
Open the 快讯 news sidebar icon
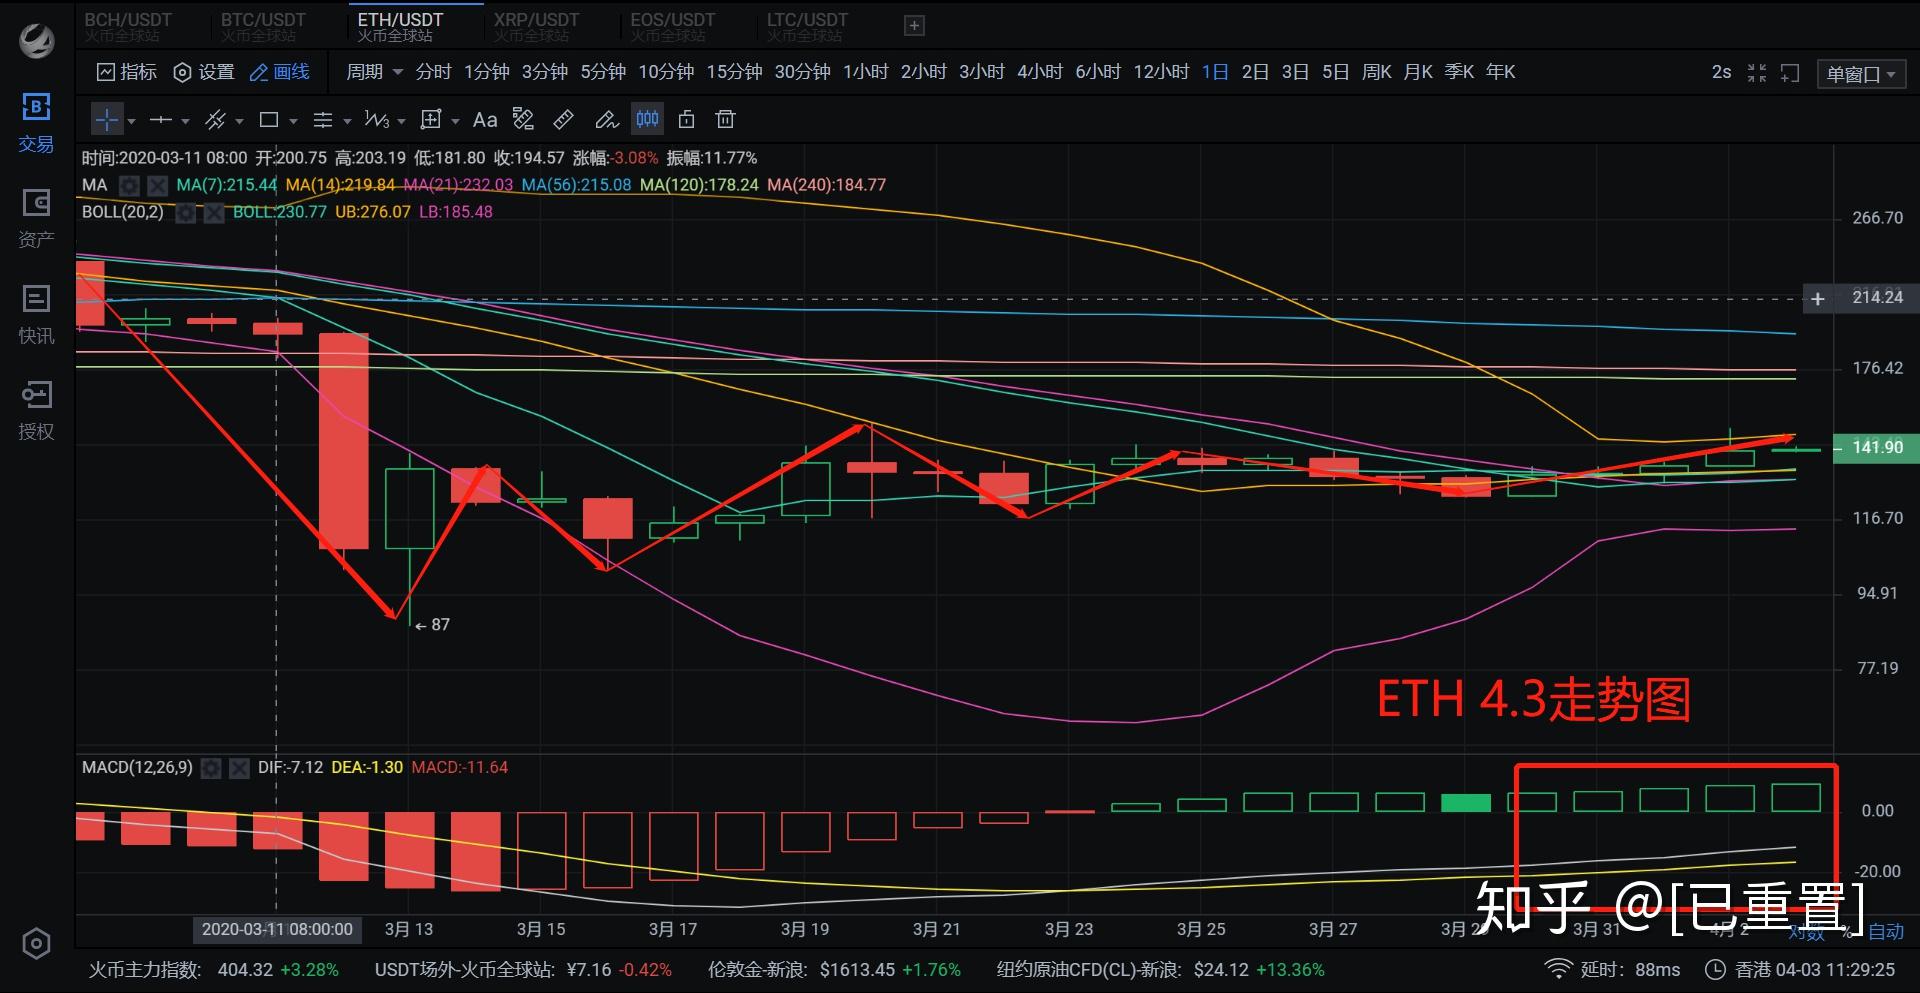coord(36,310)
